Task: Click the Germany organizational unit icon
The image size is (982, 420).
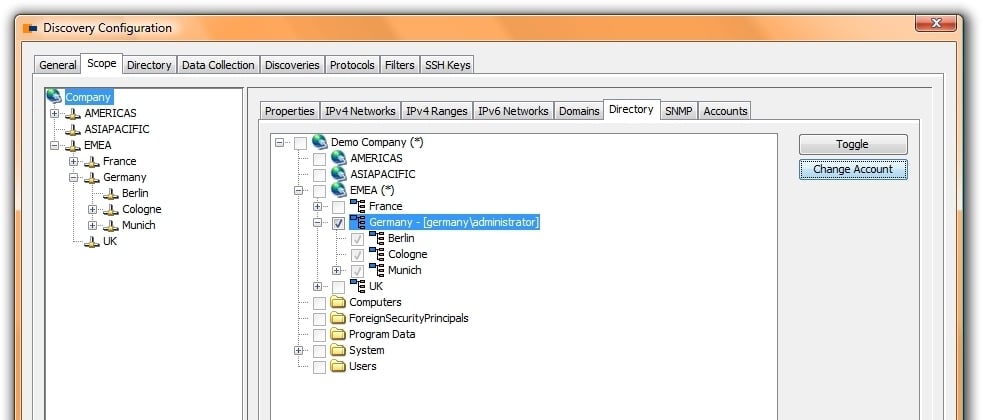Action: [358, 222]
